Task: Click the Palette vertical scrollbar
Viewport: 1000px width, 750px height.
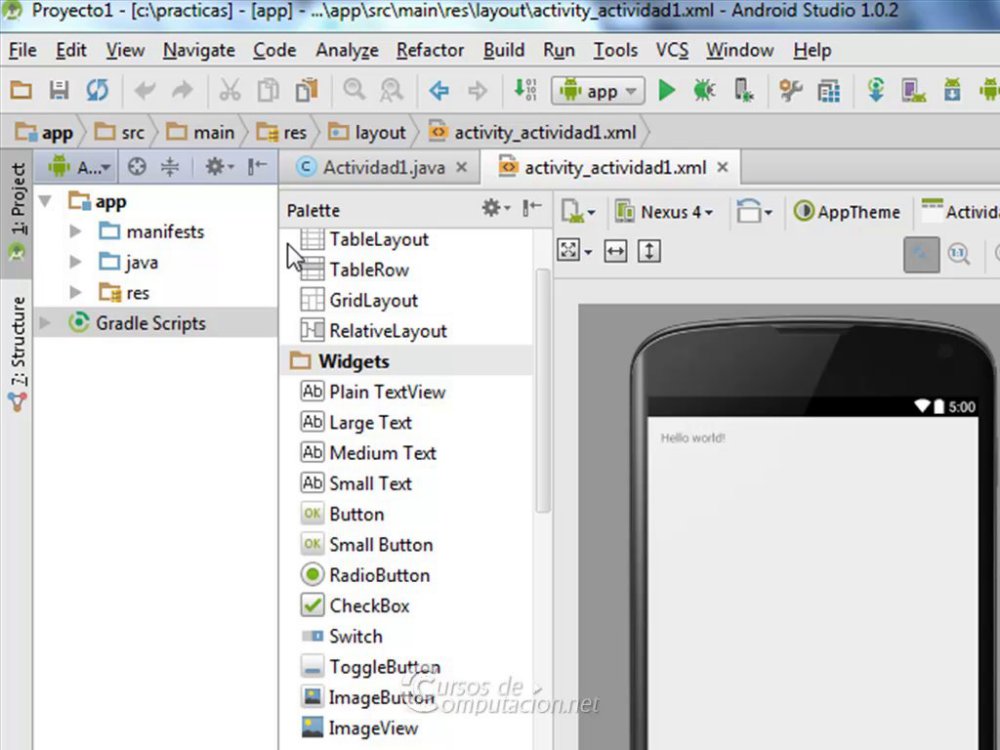Action: pyautogui.click(x=543, y=390)
